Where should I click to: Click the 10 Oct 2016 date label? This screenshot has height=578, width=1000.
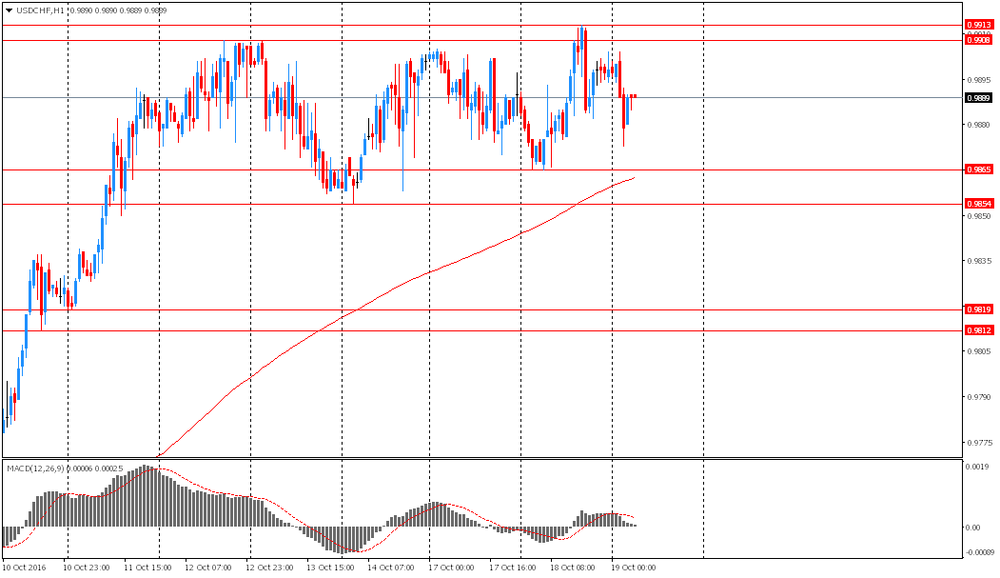pyautogui.click(x=25, y=567)
